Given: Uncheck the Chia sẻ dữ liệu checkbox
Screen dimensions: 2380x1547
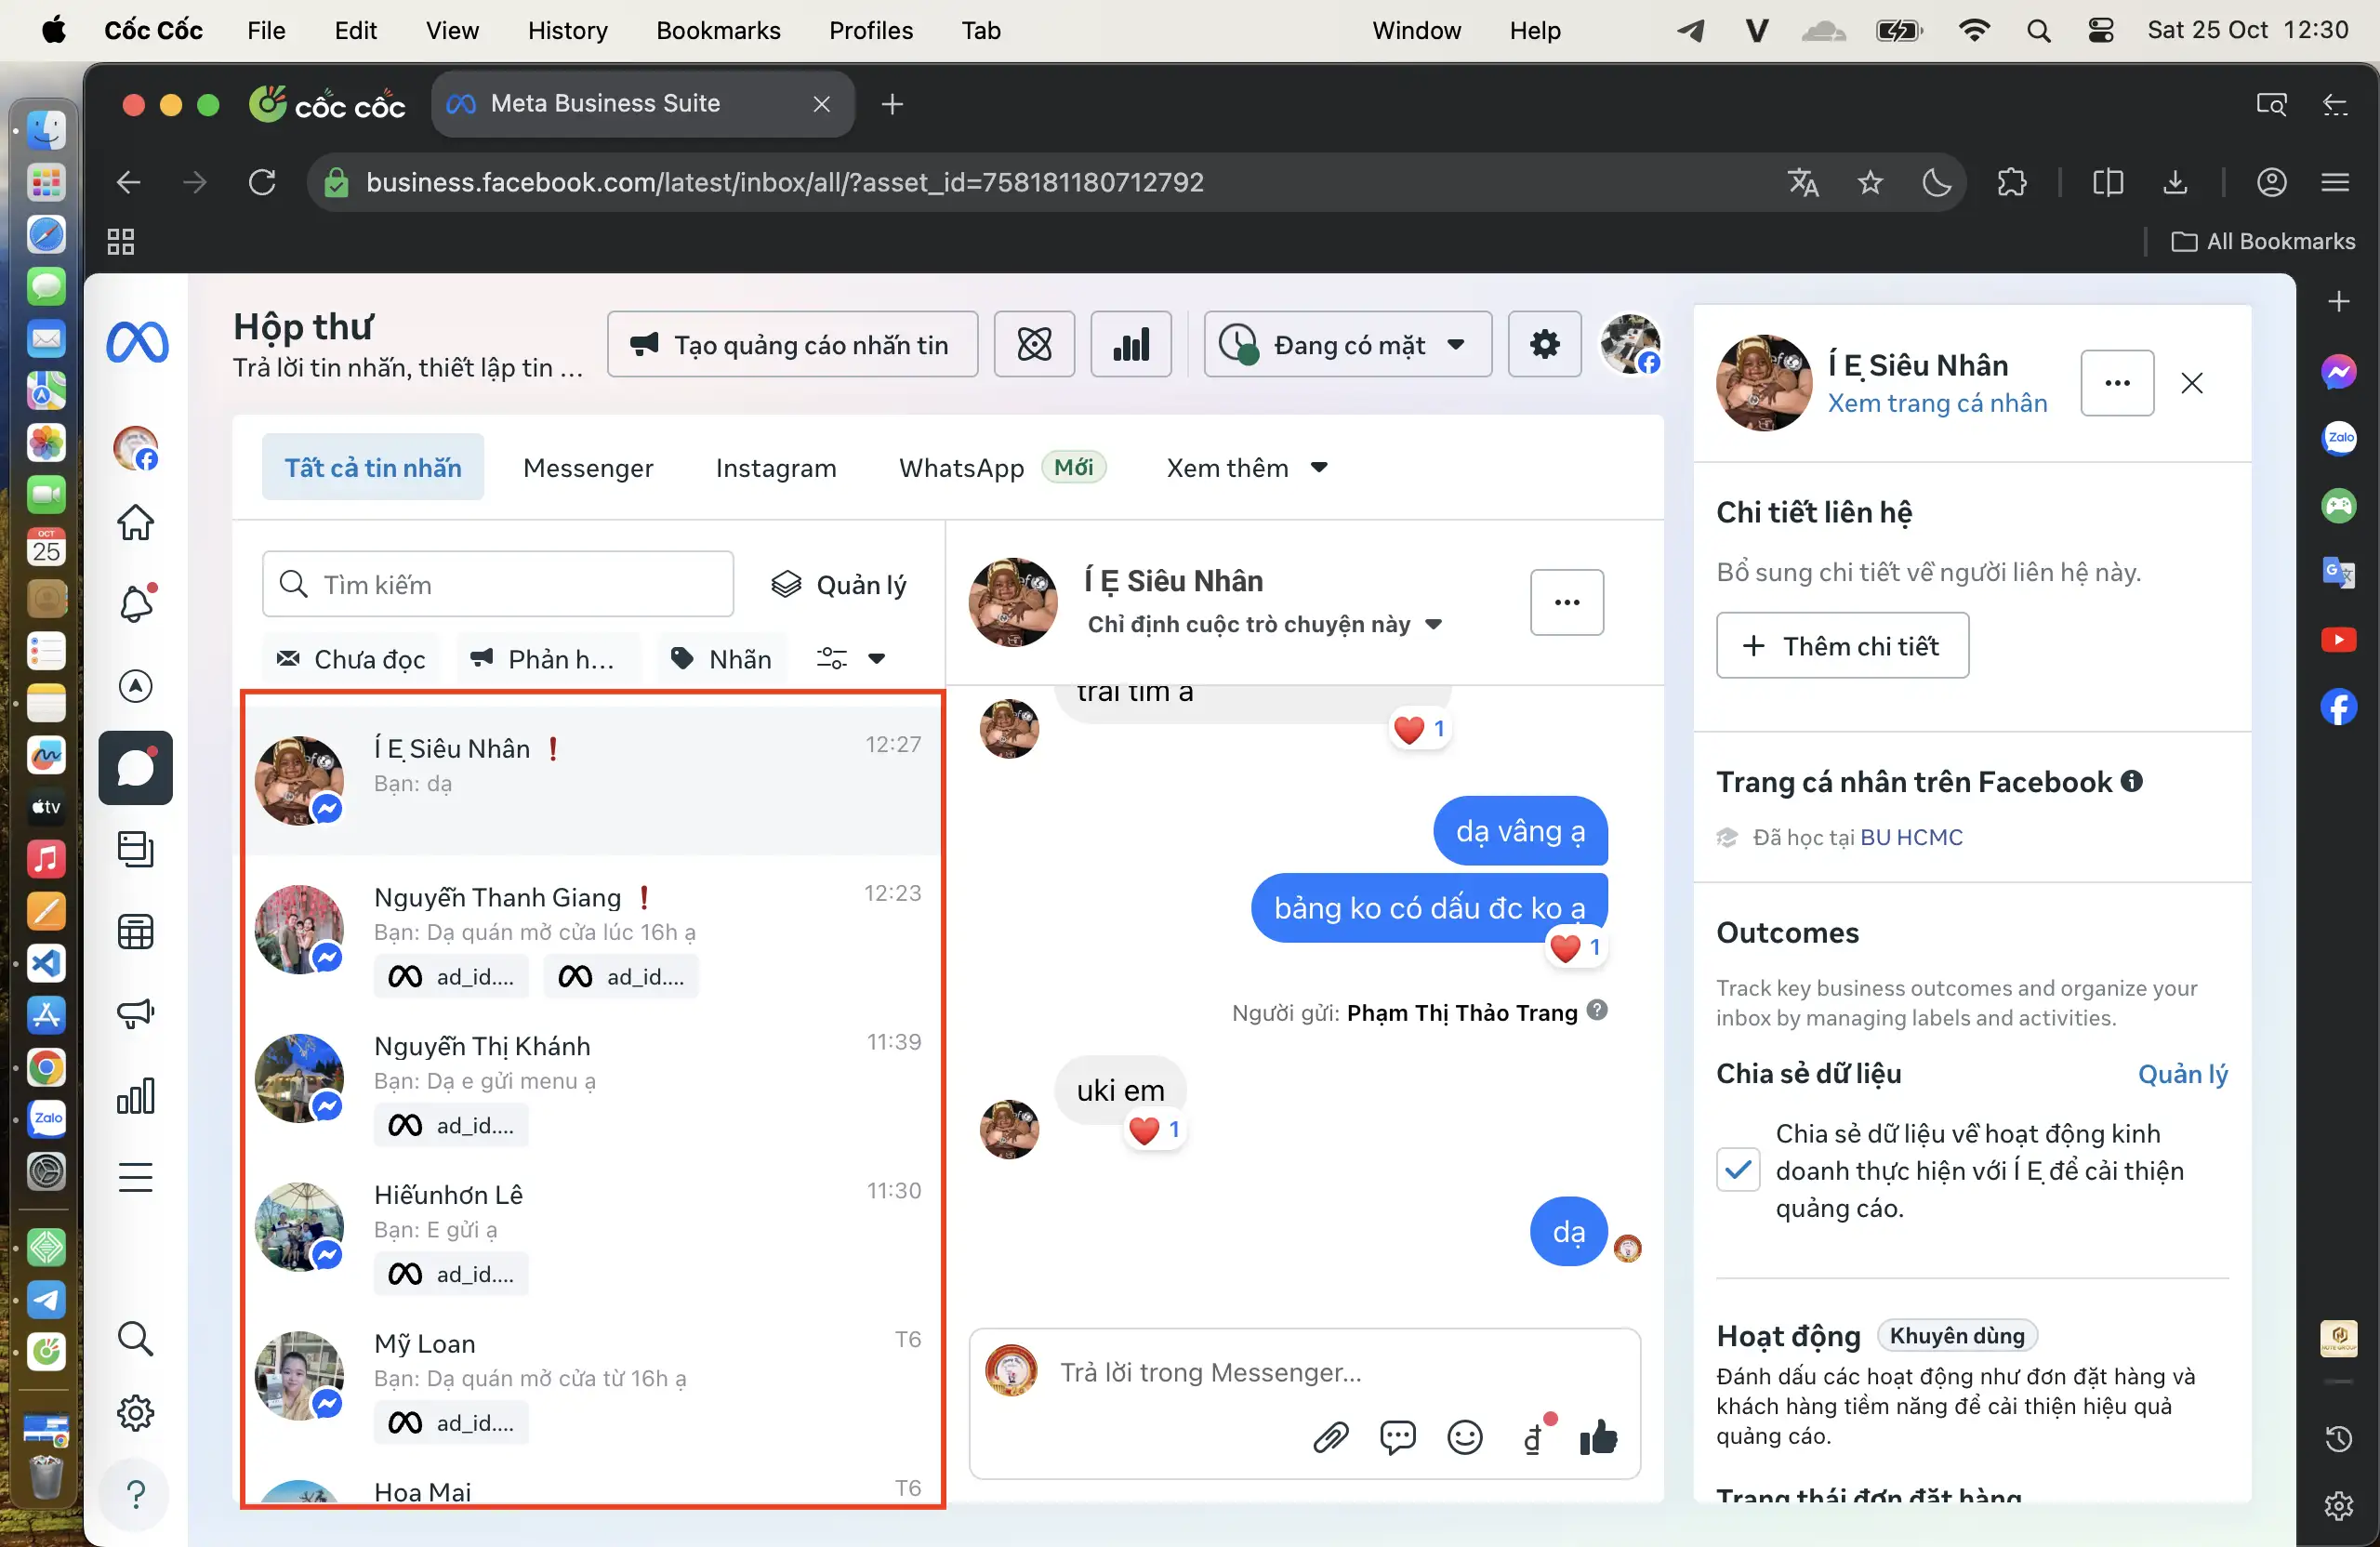Looking at the screenshot, I should click(1738, 1169).
